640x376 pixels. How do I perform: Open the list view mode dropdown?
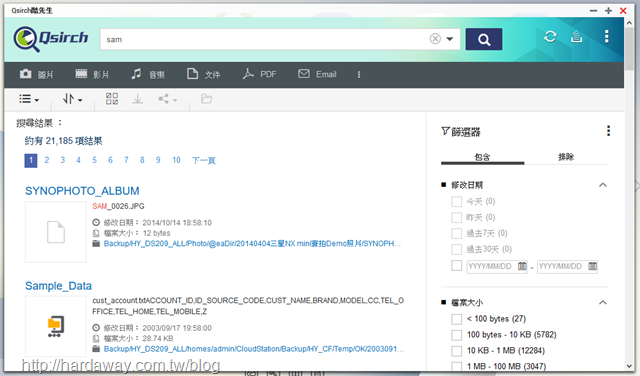(29, 99)
